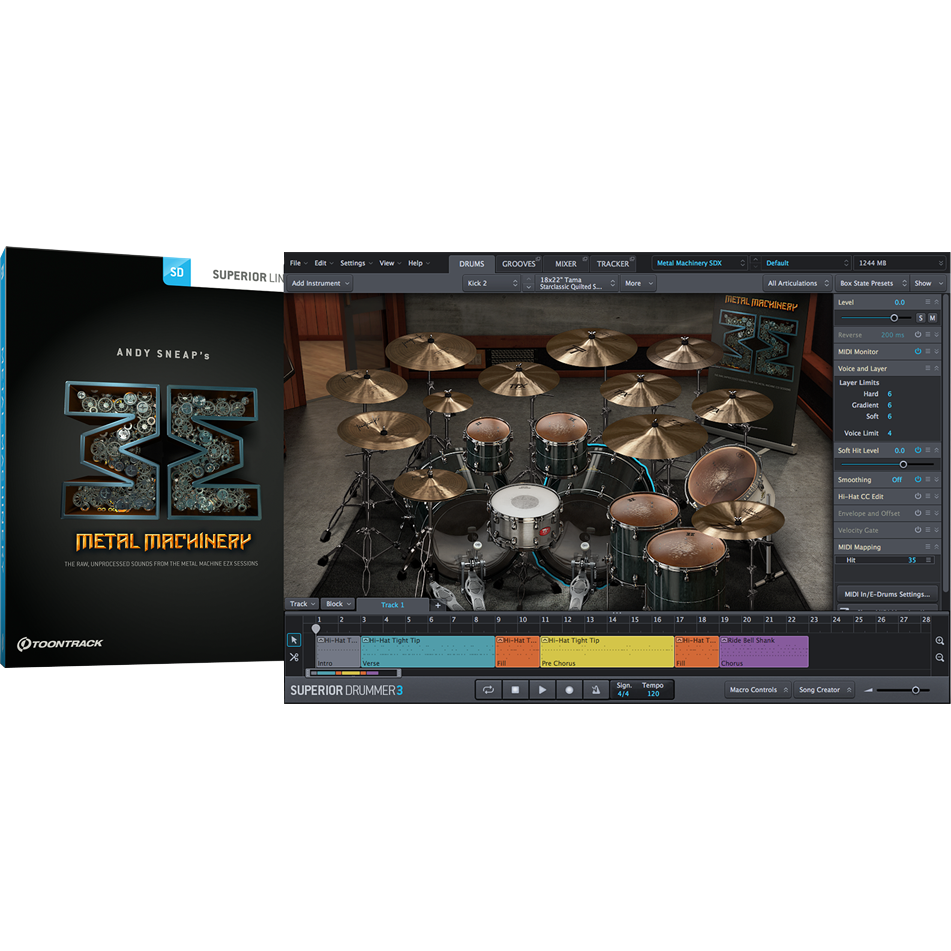This screenshot has width=951, height=951.
Task: Open Voice and Layer menu icon
Action: pos(927,368)
